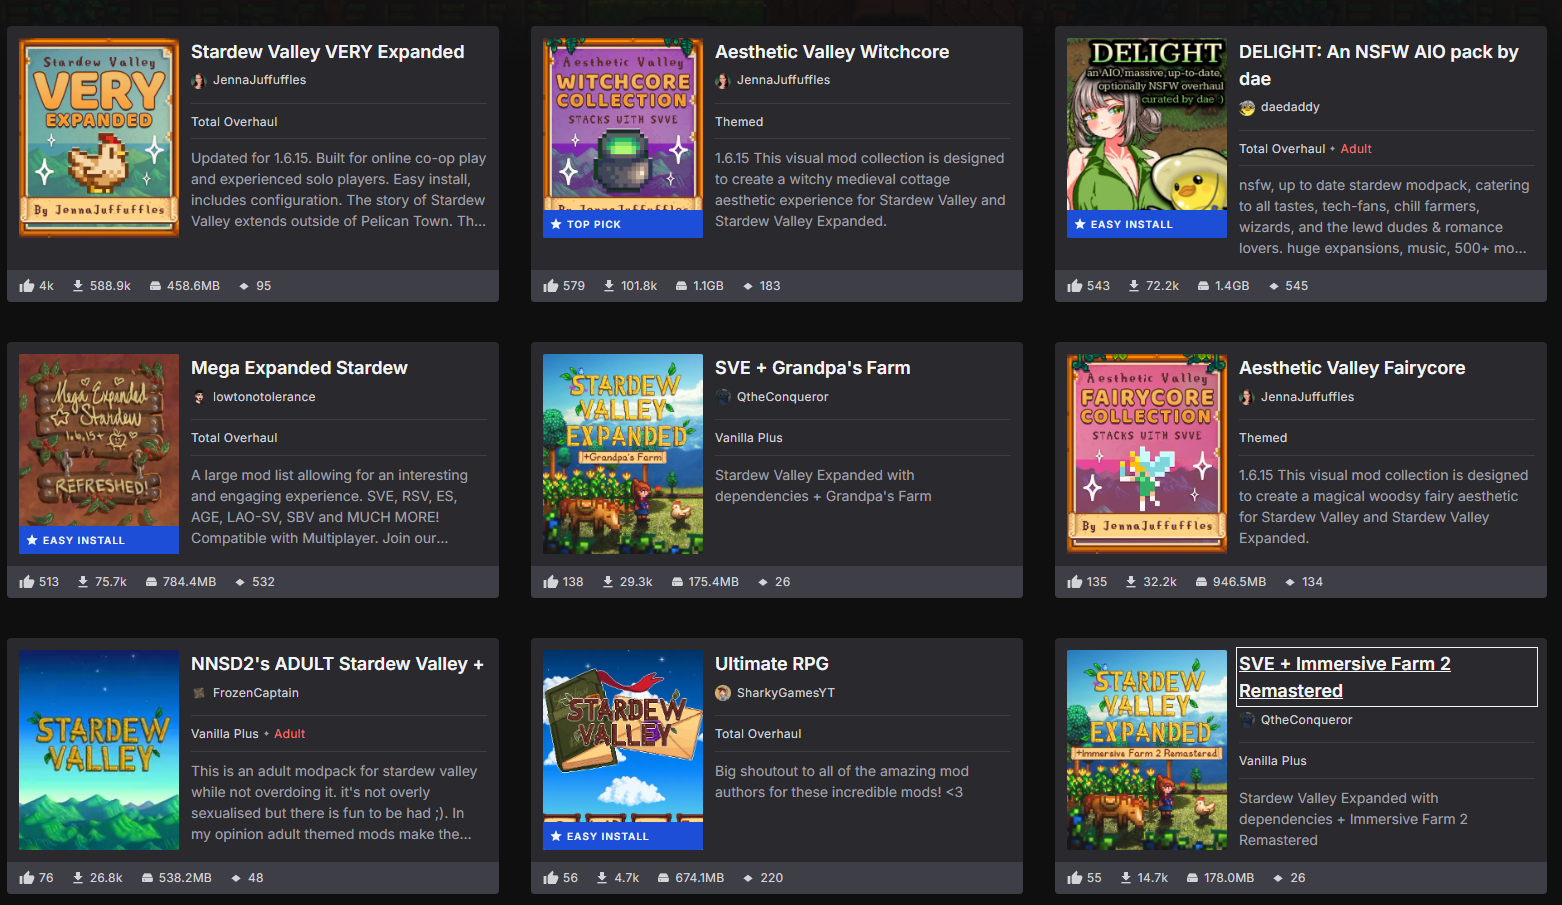Click the thumbs-up icon next to 138
Screen dimensions: 1562x905
(x=551, y=582)
